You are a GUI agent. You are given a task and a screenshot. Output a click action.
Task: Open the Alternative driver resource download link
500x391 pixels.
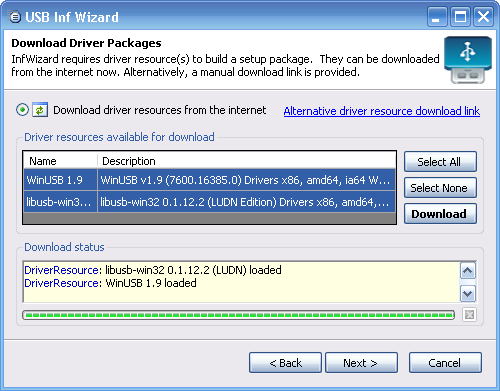click(x=382, y=111)
